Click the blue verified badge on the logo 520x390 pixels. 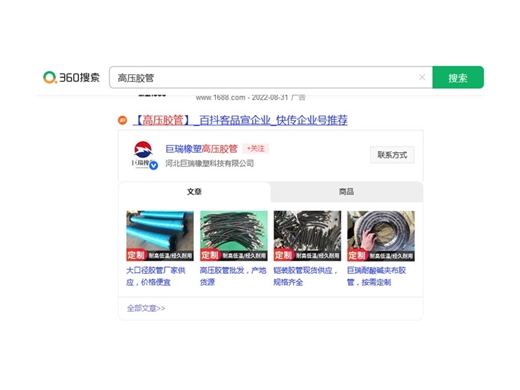pos(153,165)
